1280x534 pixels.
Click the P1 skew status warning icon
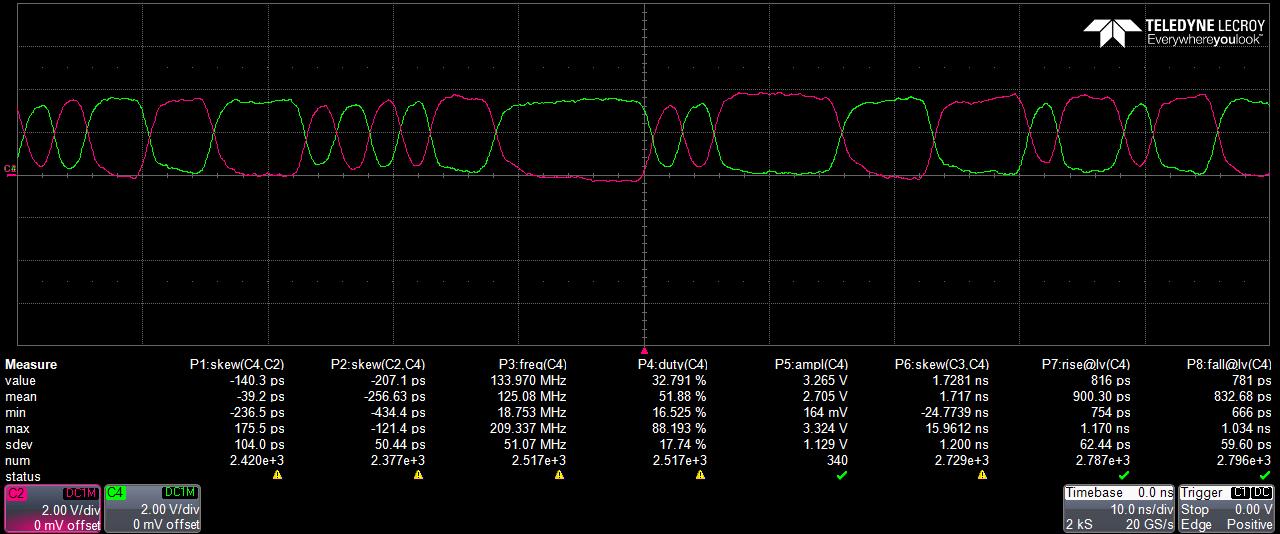coord(277,476)
